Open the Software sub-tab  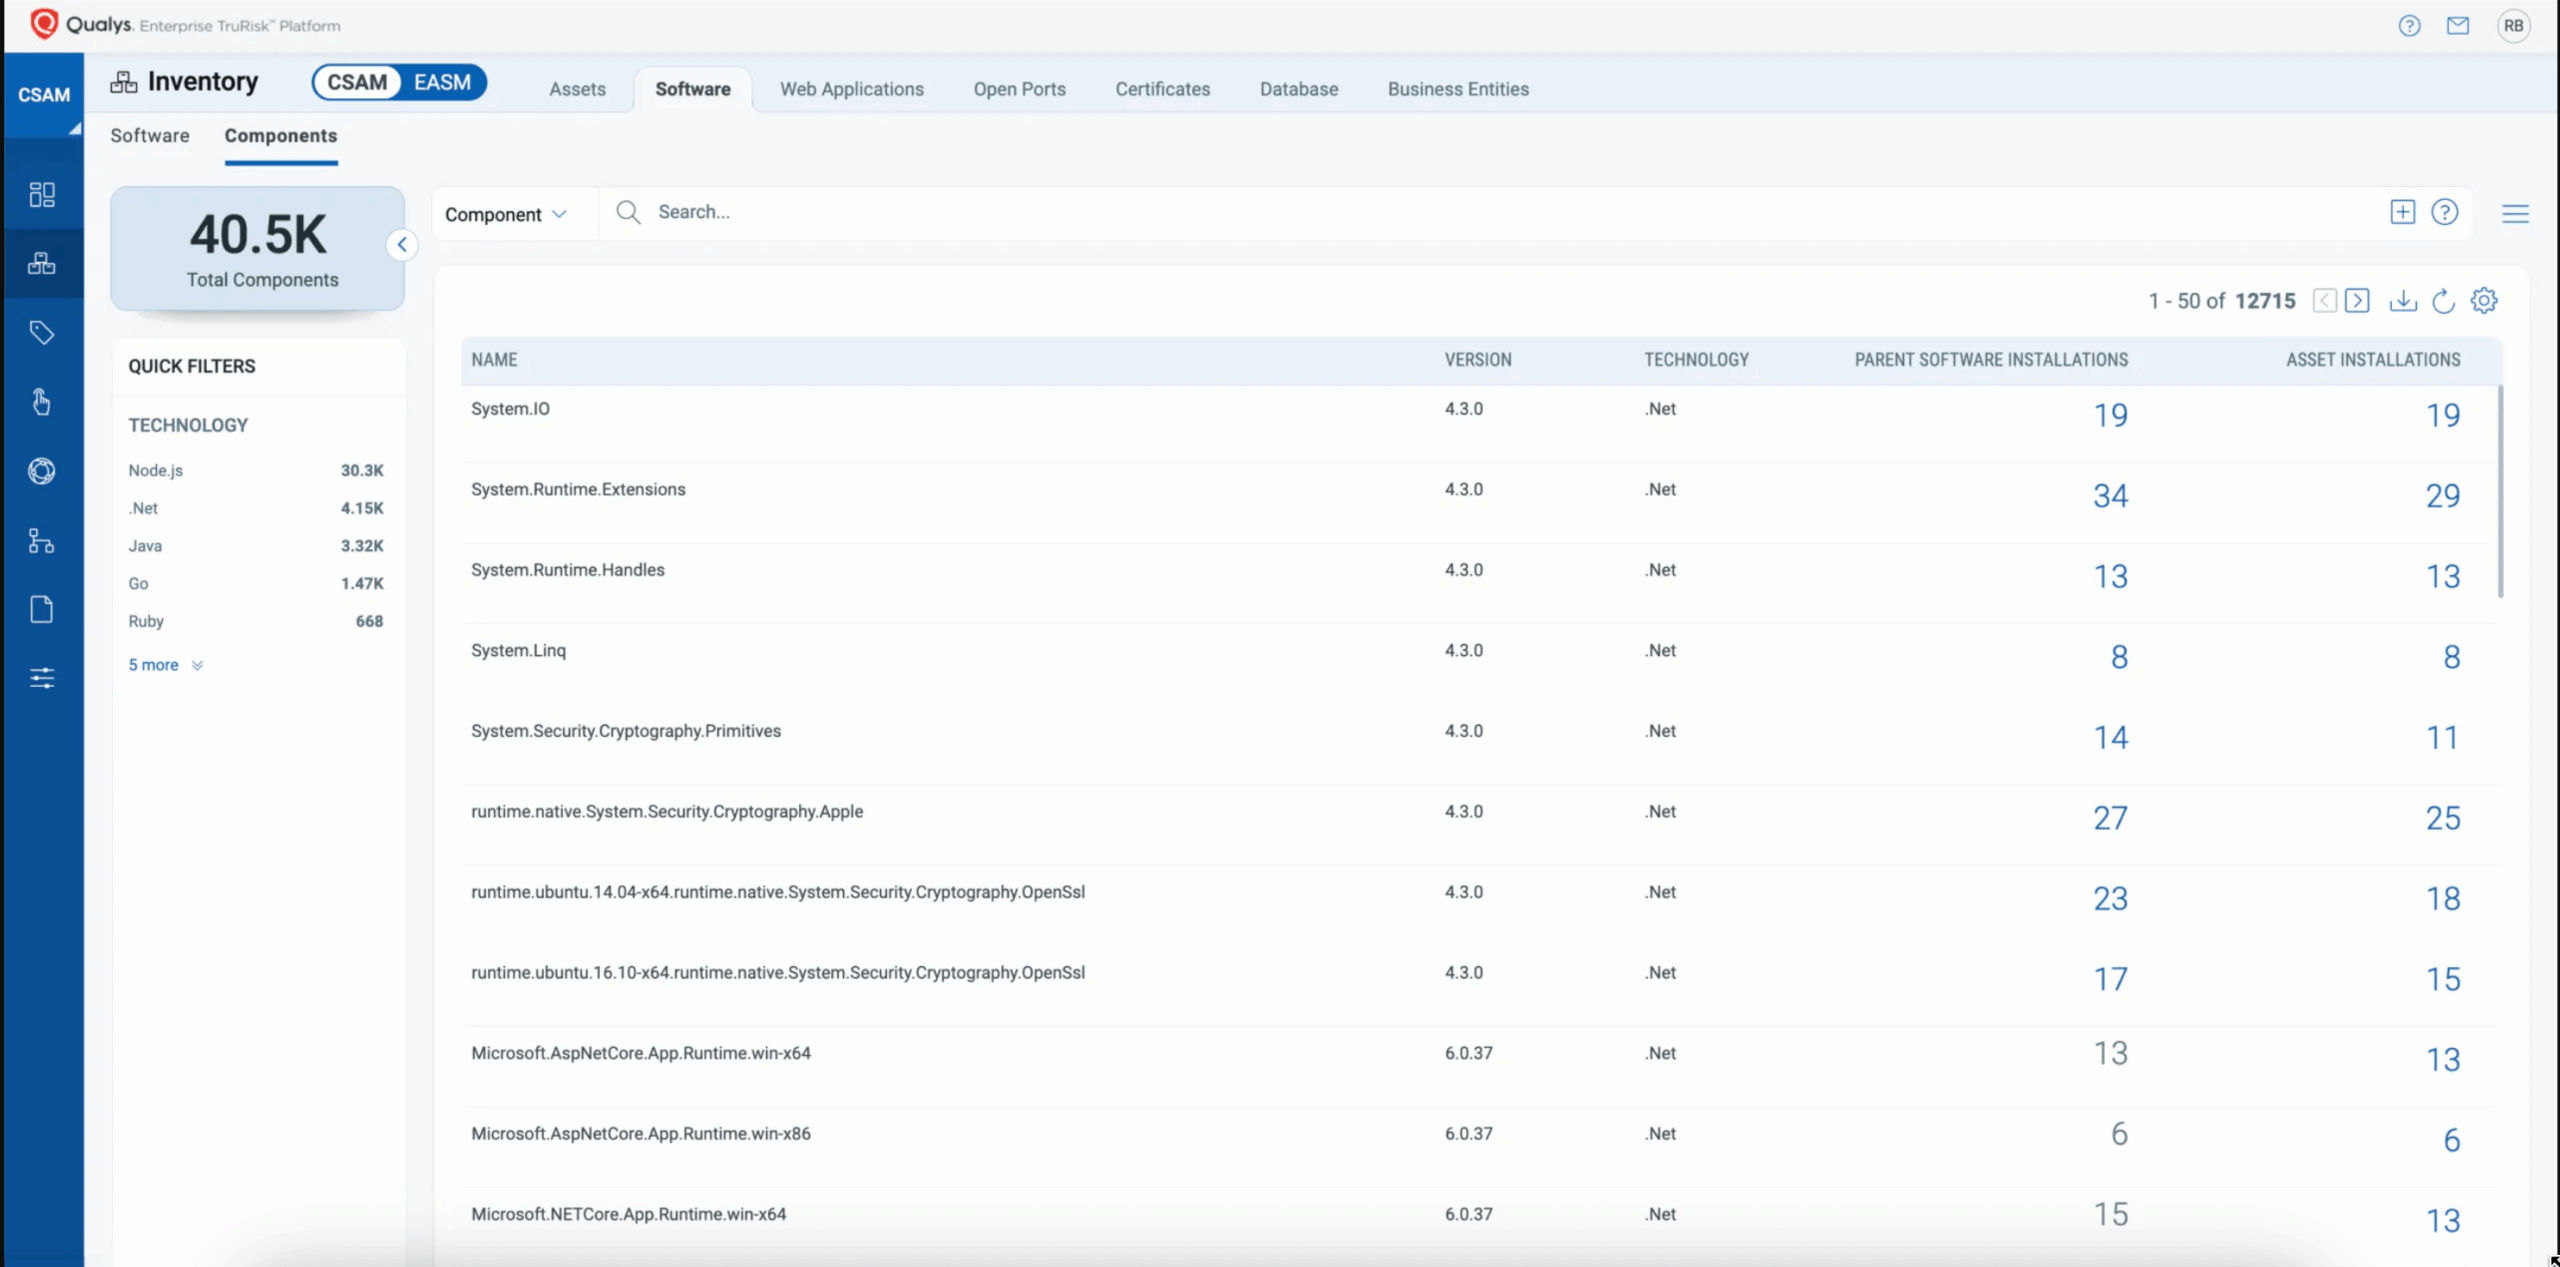pos(149,136)
